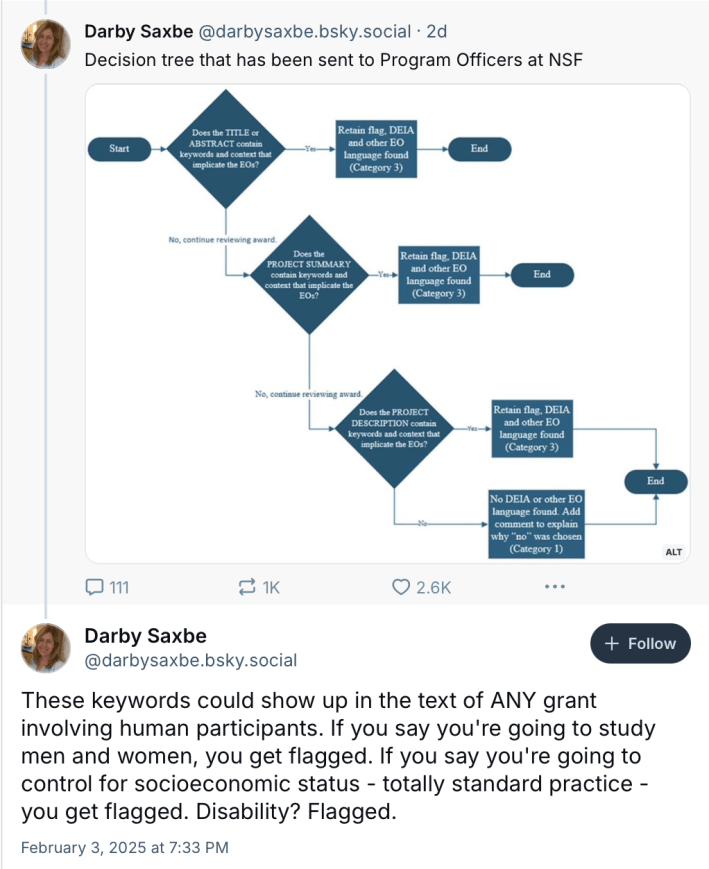Image resolution: width=709 pixels, height=869 pixels.
Task: Click the 1K reposts count
Action: tap(270, 588)
